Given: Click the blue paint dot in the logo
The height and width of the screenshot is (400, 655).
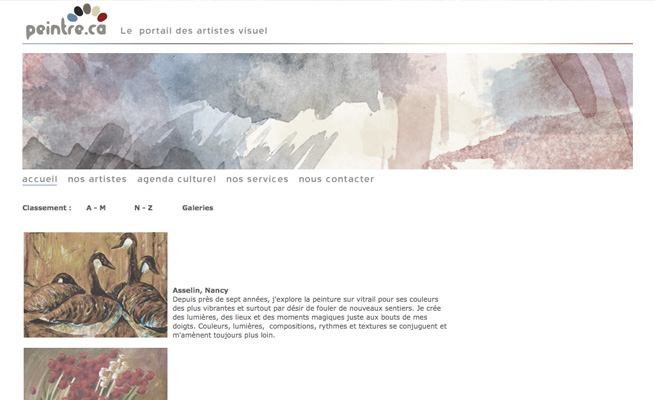Looking at the screenshot, I should (73, 18).
